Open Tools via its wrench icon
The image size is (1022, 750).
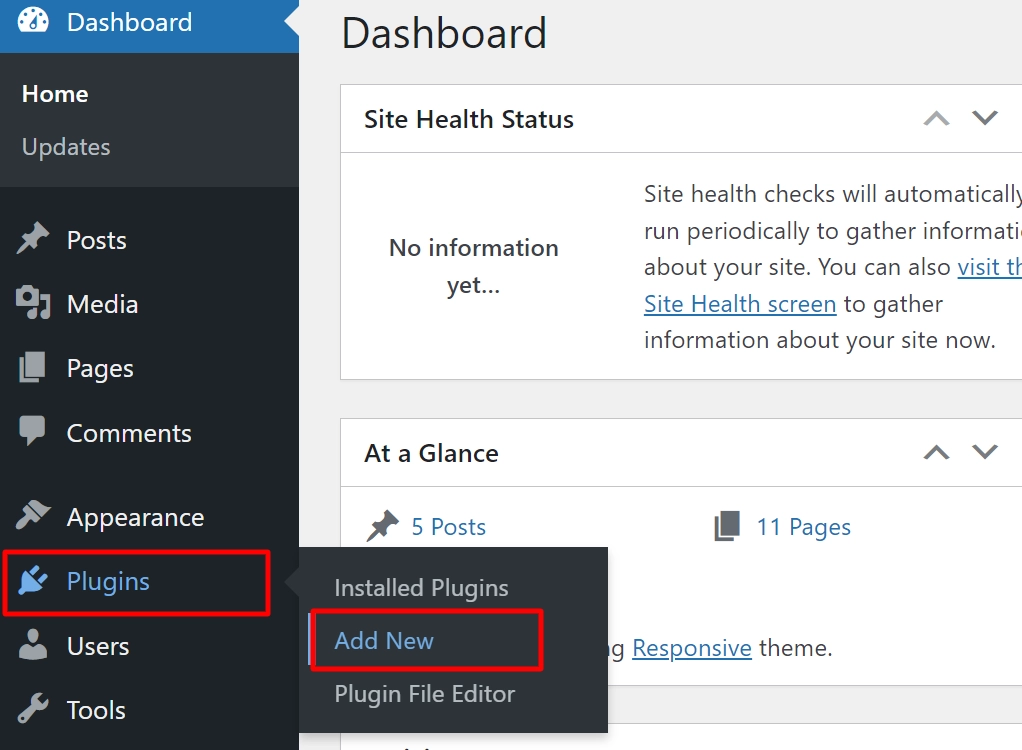(x=32, y=710)
